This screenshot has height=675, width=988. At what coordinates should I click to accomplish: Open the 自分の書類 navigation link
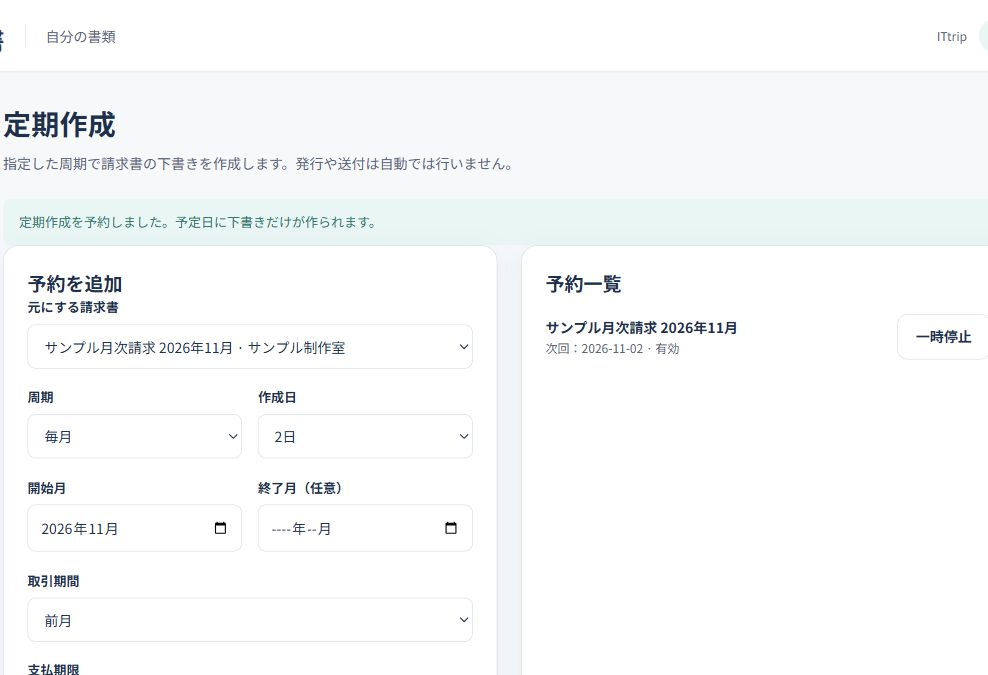coord(81,37)
